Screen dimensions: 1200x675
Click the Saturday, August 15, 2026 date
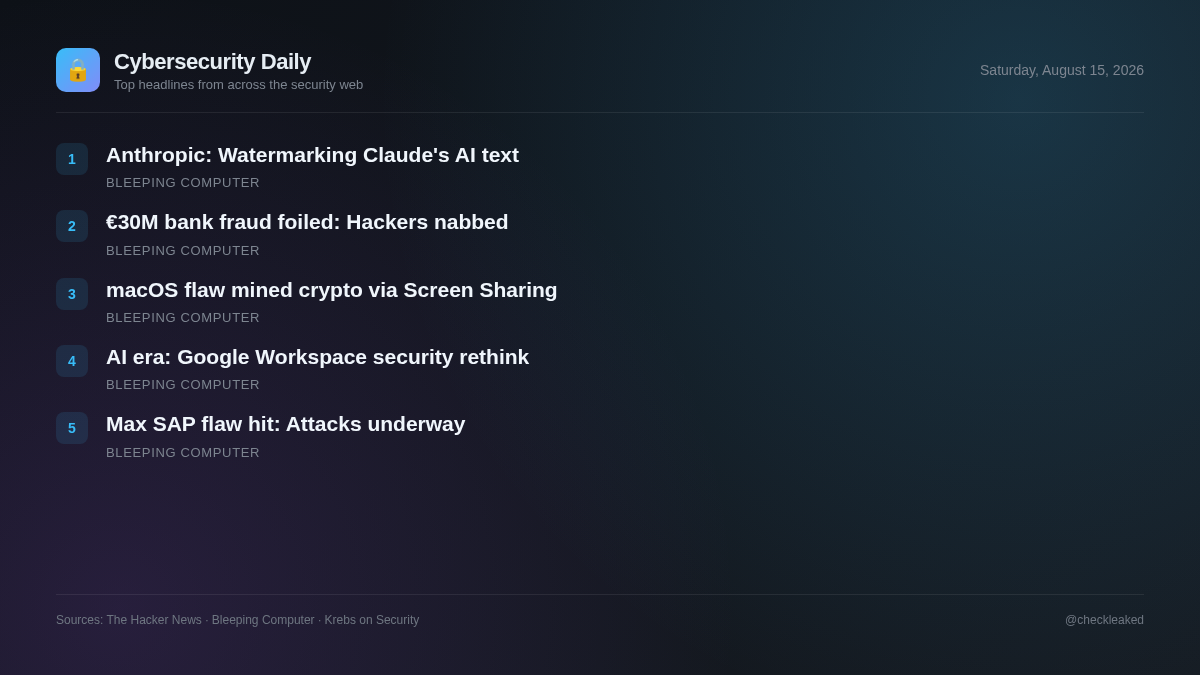click(1062, 70)
